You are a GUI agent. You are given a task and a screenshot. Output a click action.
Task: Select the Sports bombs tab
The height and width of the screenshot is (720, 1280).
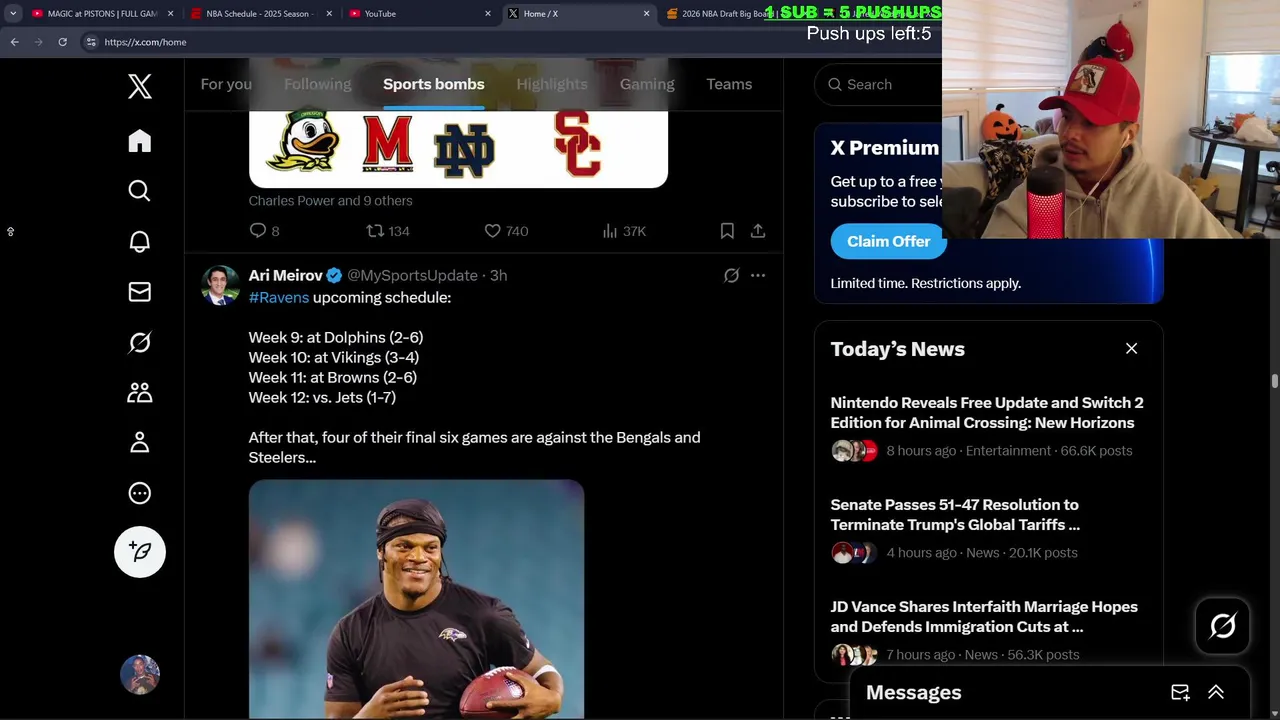433,84
